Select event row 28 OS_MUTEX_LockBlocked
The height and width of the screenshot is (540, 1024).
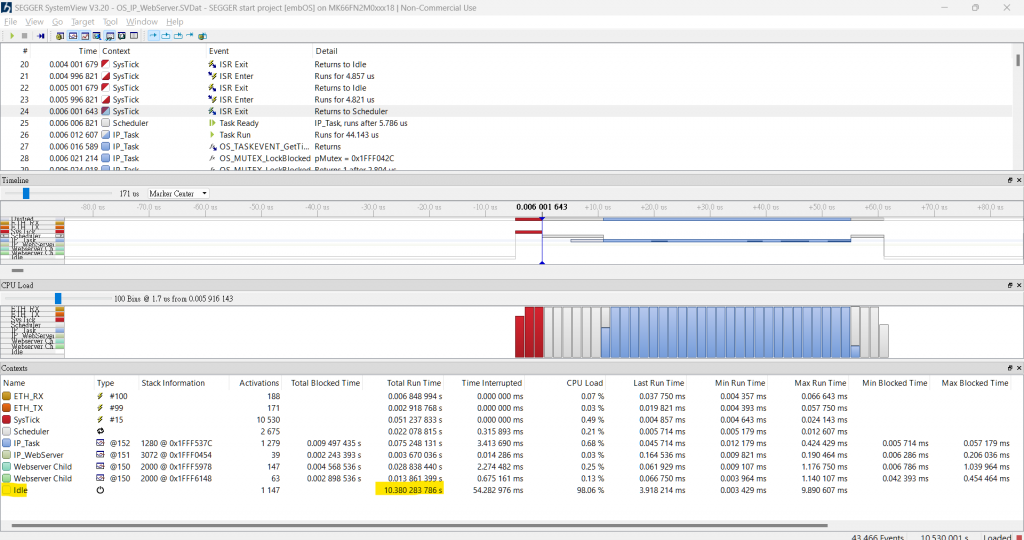tap(506, 158)
